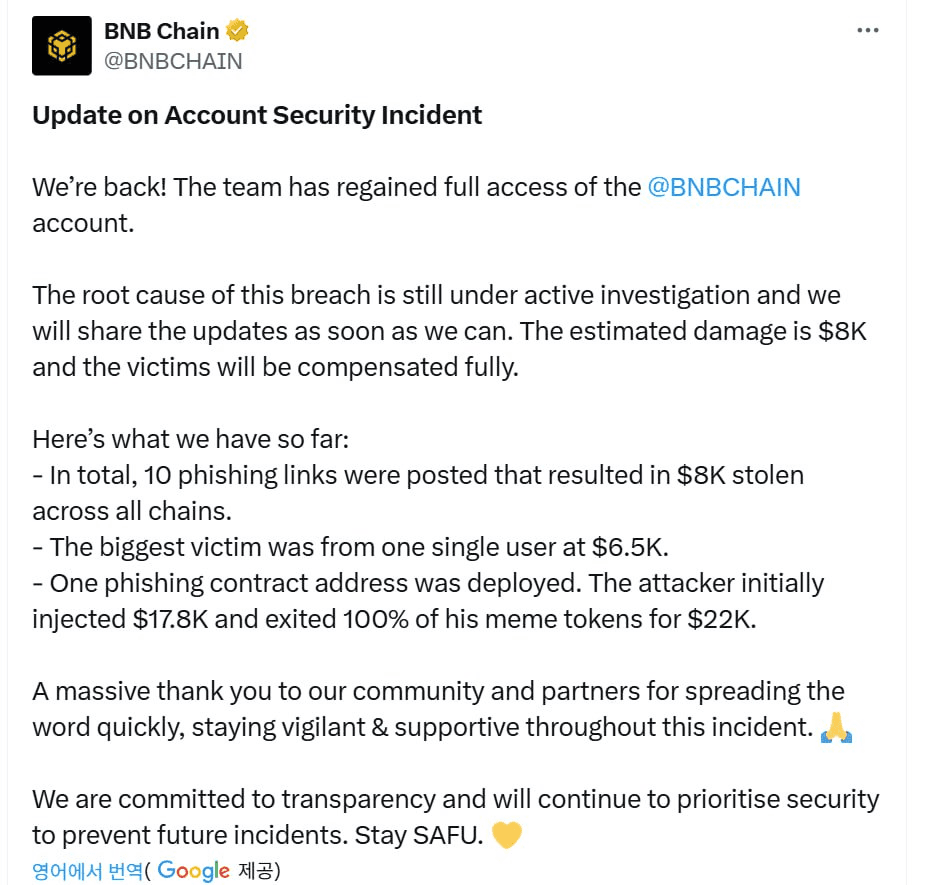Click the @BNBCHAIN handle under the name
Viewport: 936px width, 885px height.
tap(173, 61)
